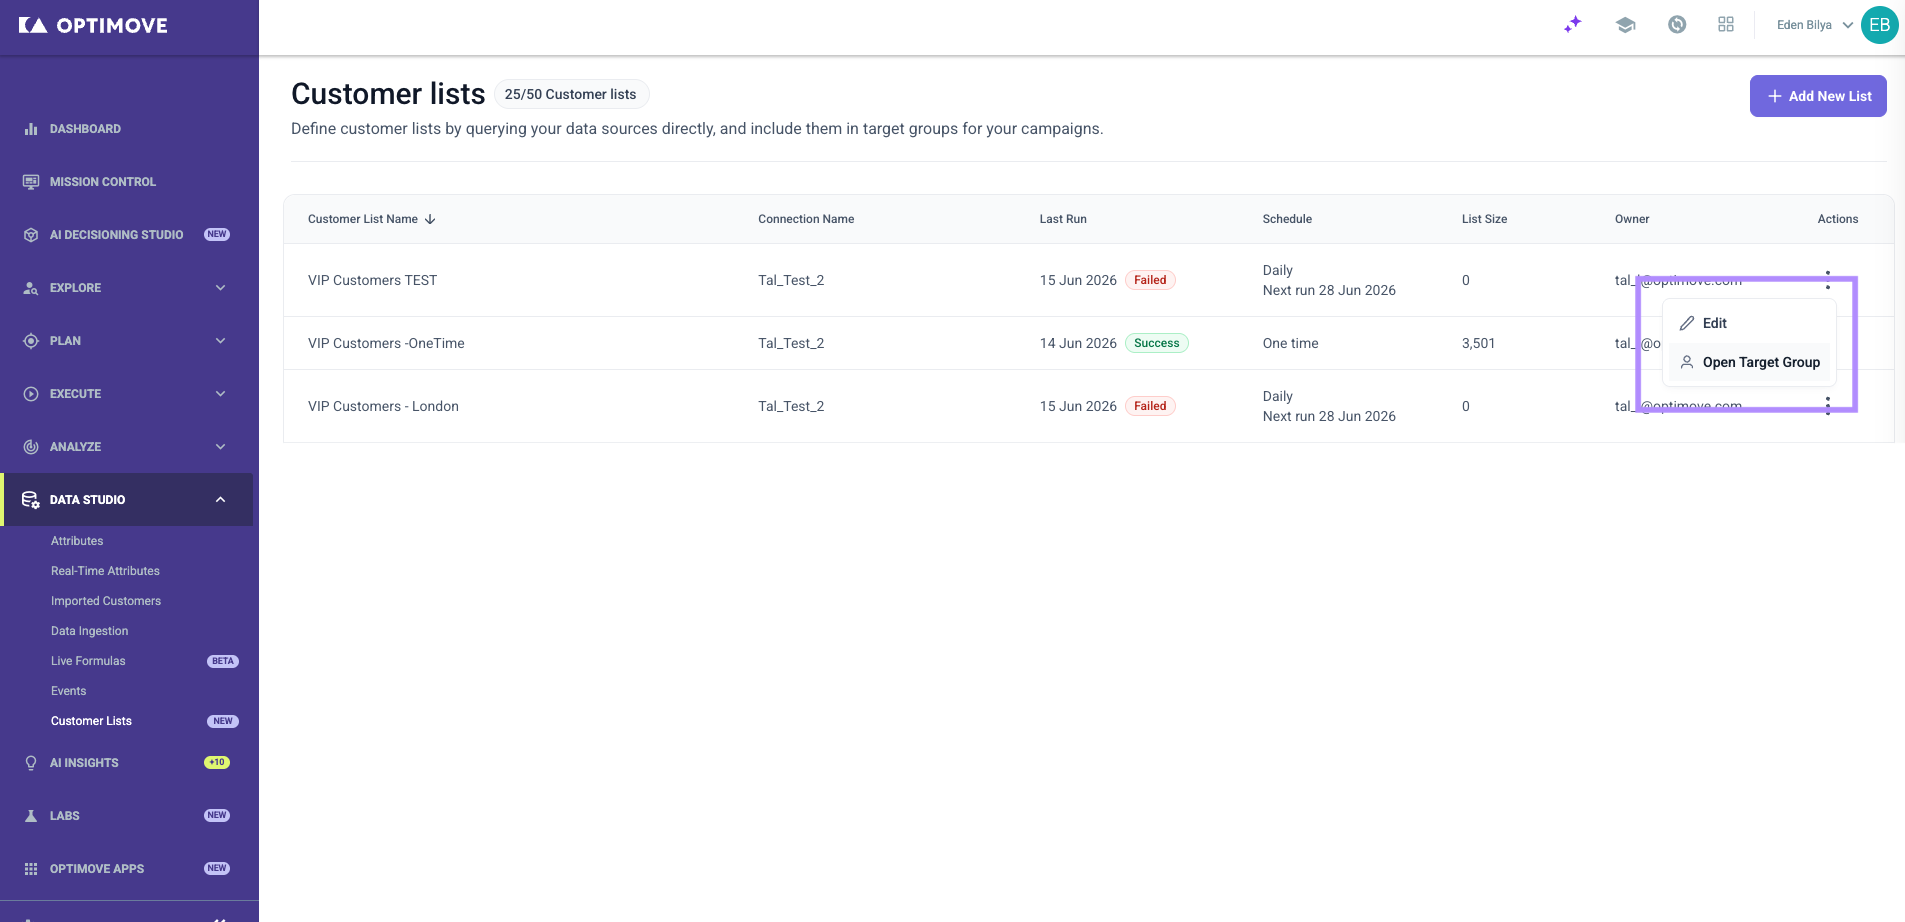
Task: Click the AI Insights lightbulb icon
Action: 31,763
